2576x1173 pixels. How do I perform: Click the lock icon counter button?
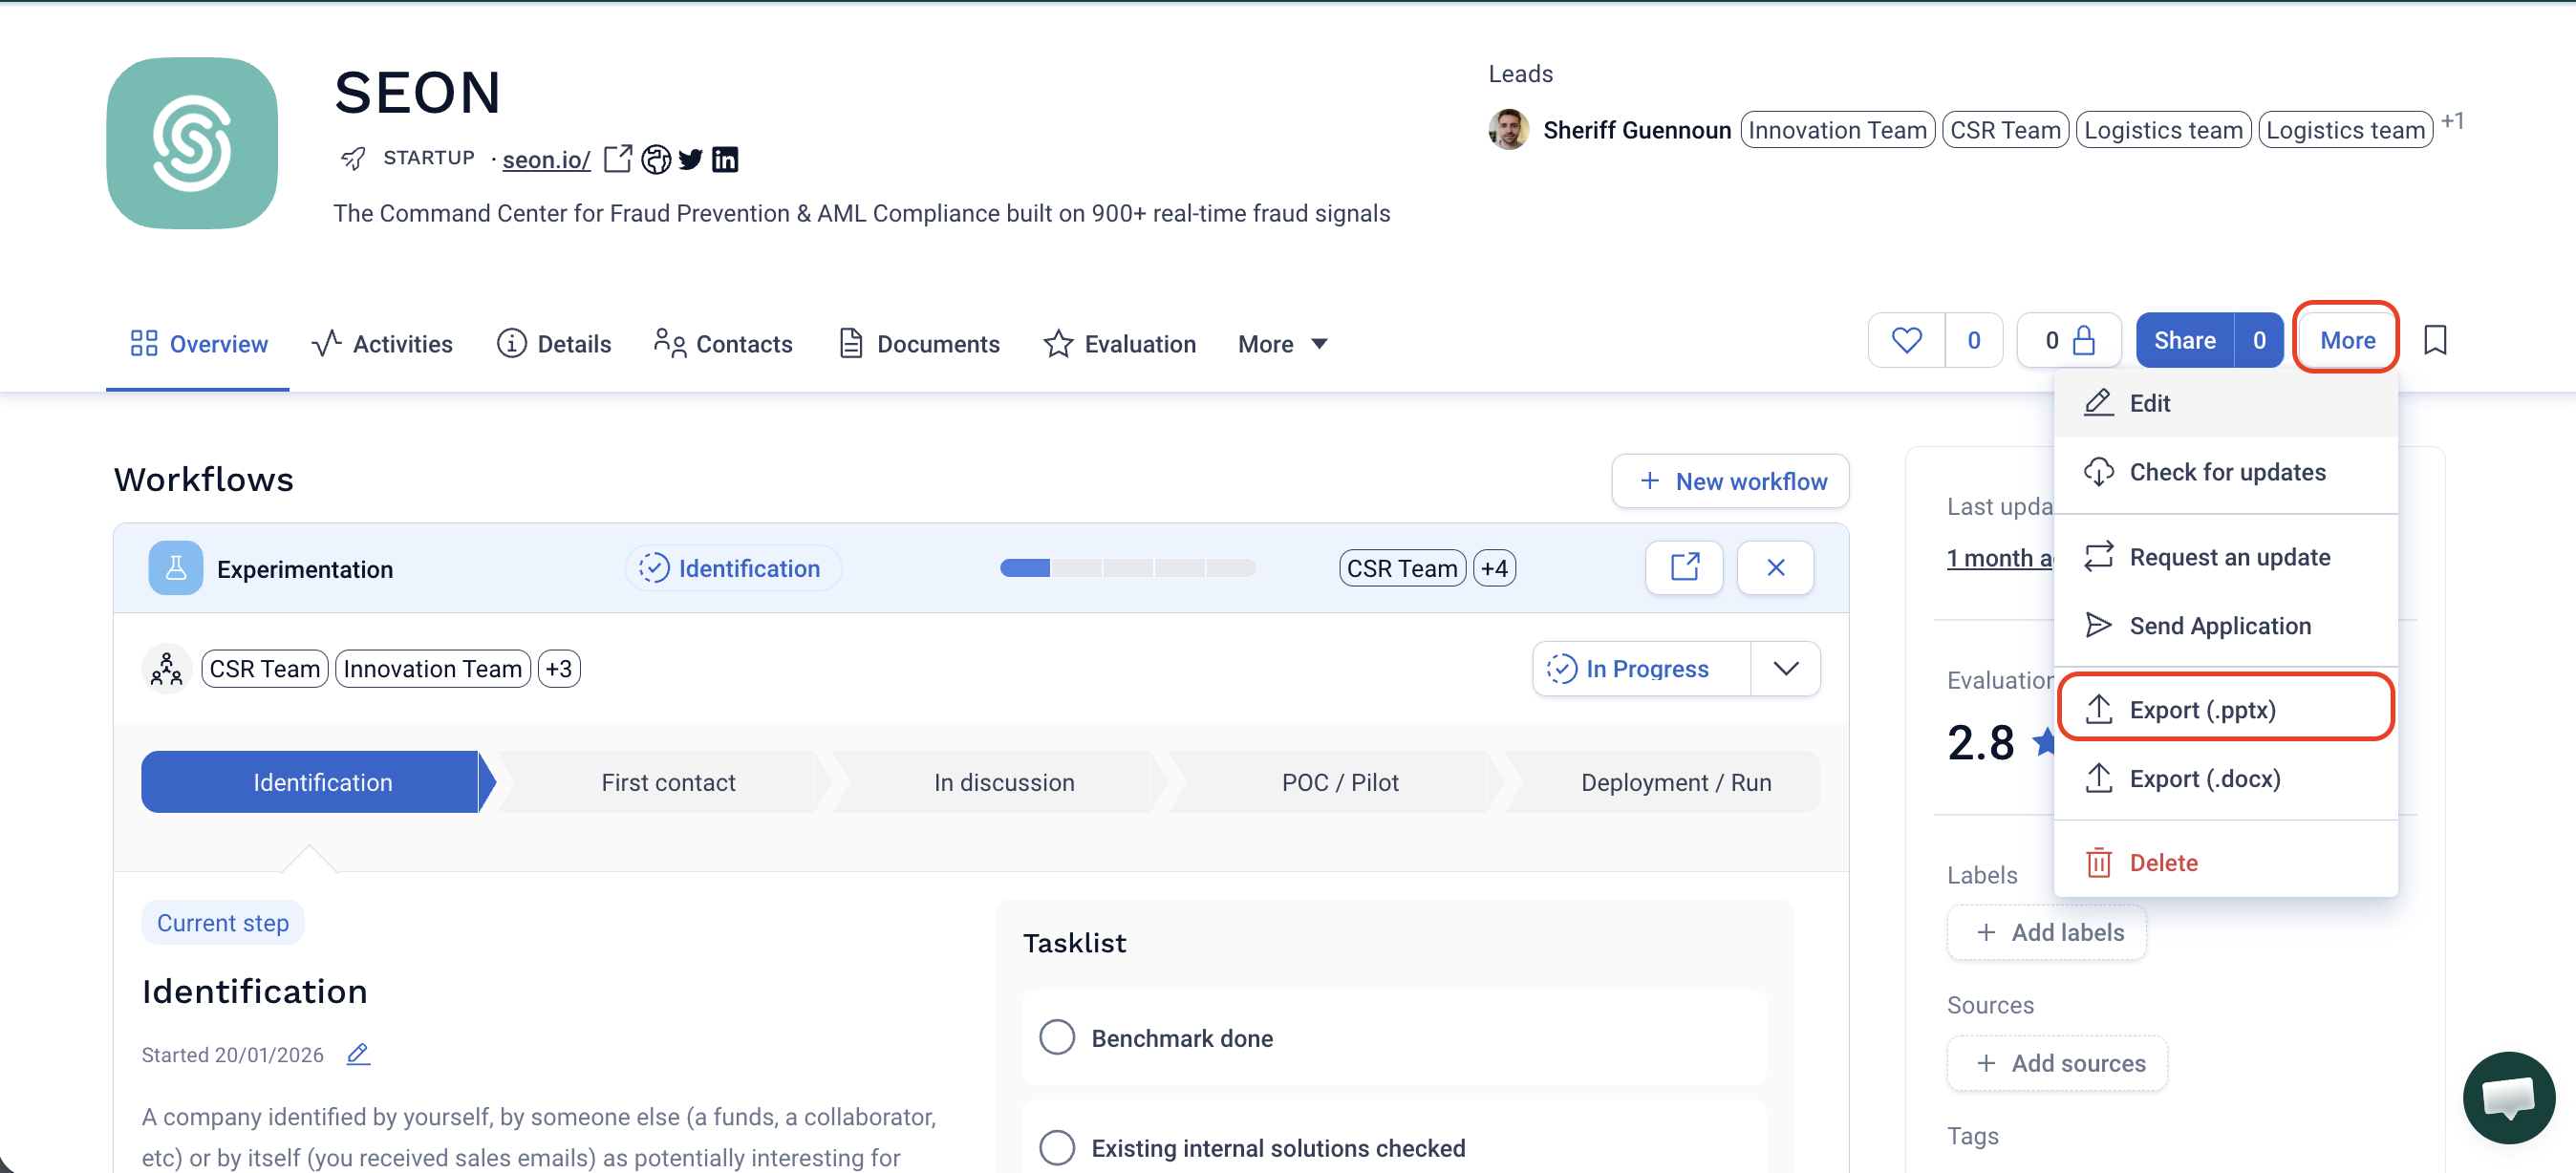point(2069,341)
